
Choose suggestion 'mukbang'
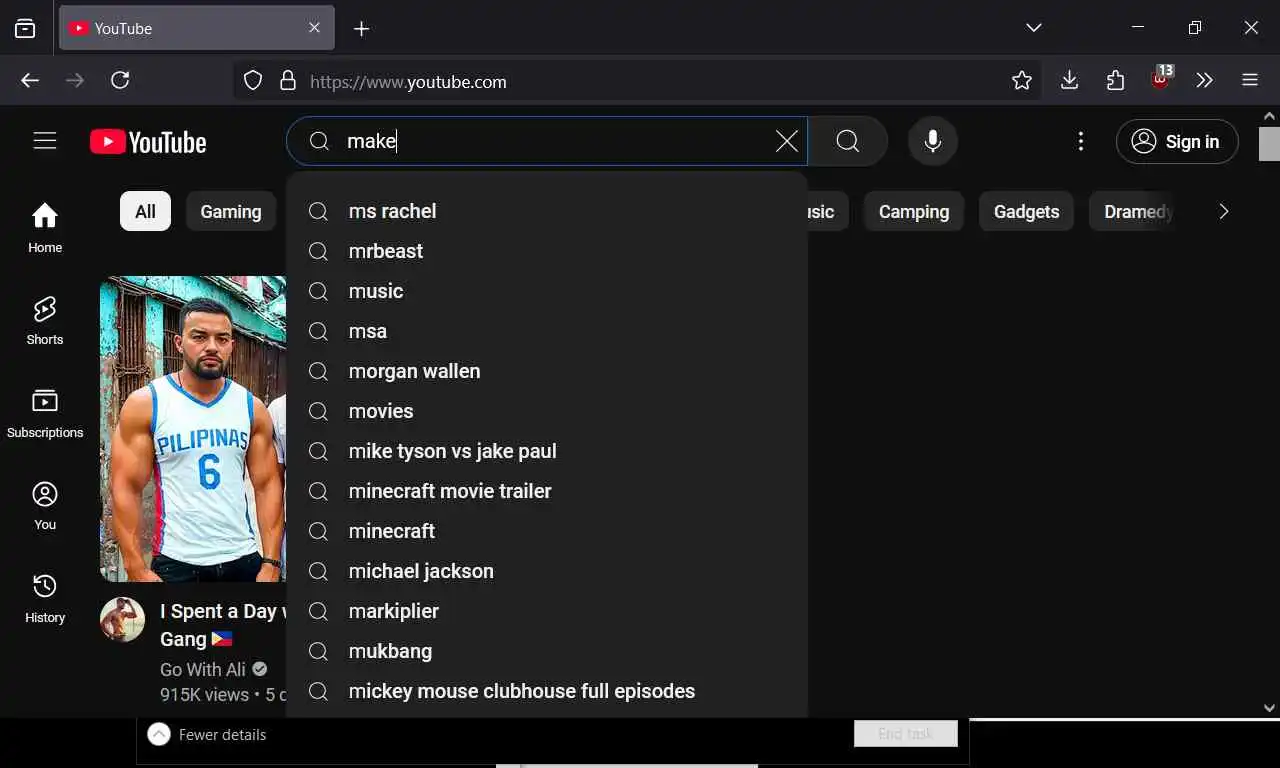547,651
